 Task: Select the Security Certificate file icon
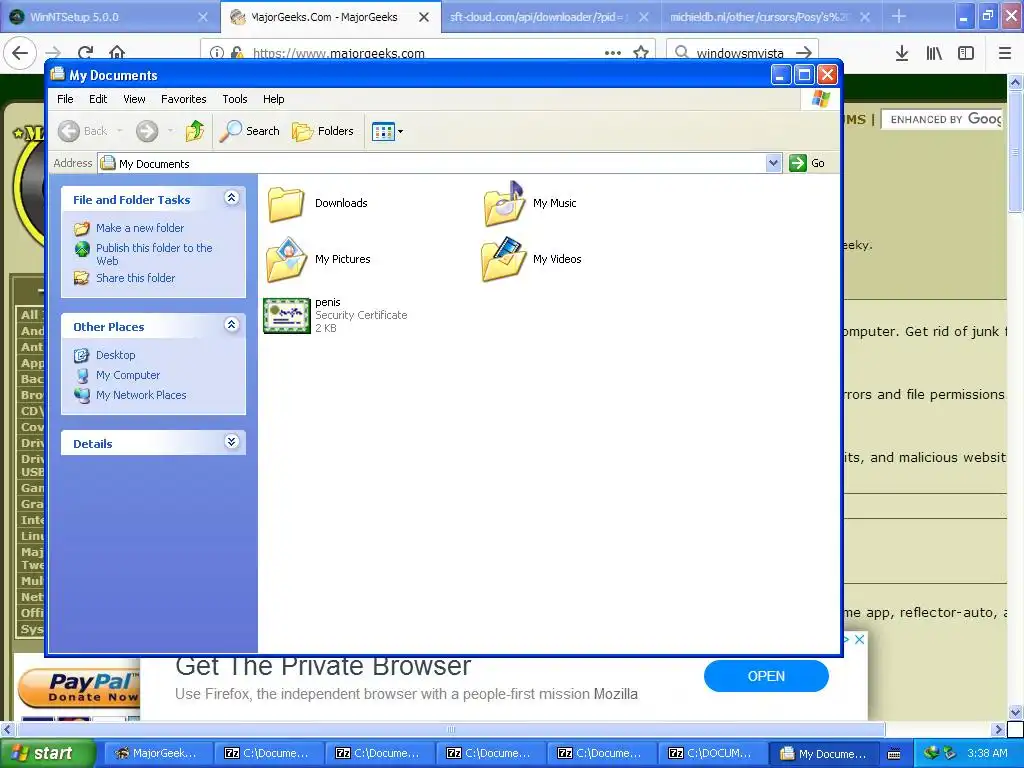[287, 315]
